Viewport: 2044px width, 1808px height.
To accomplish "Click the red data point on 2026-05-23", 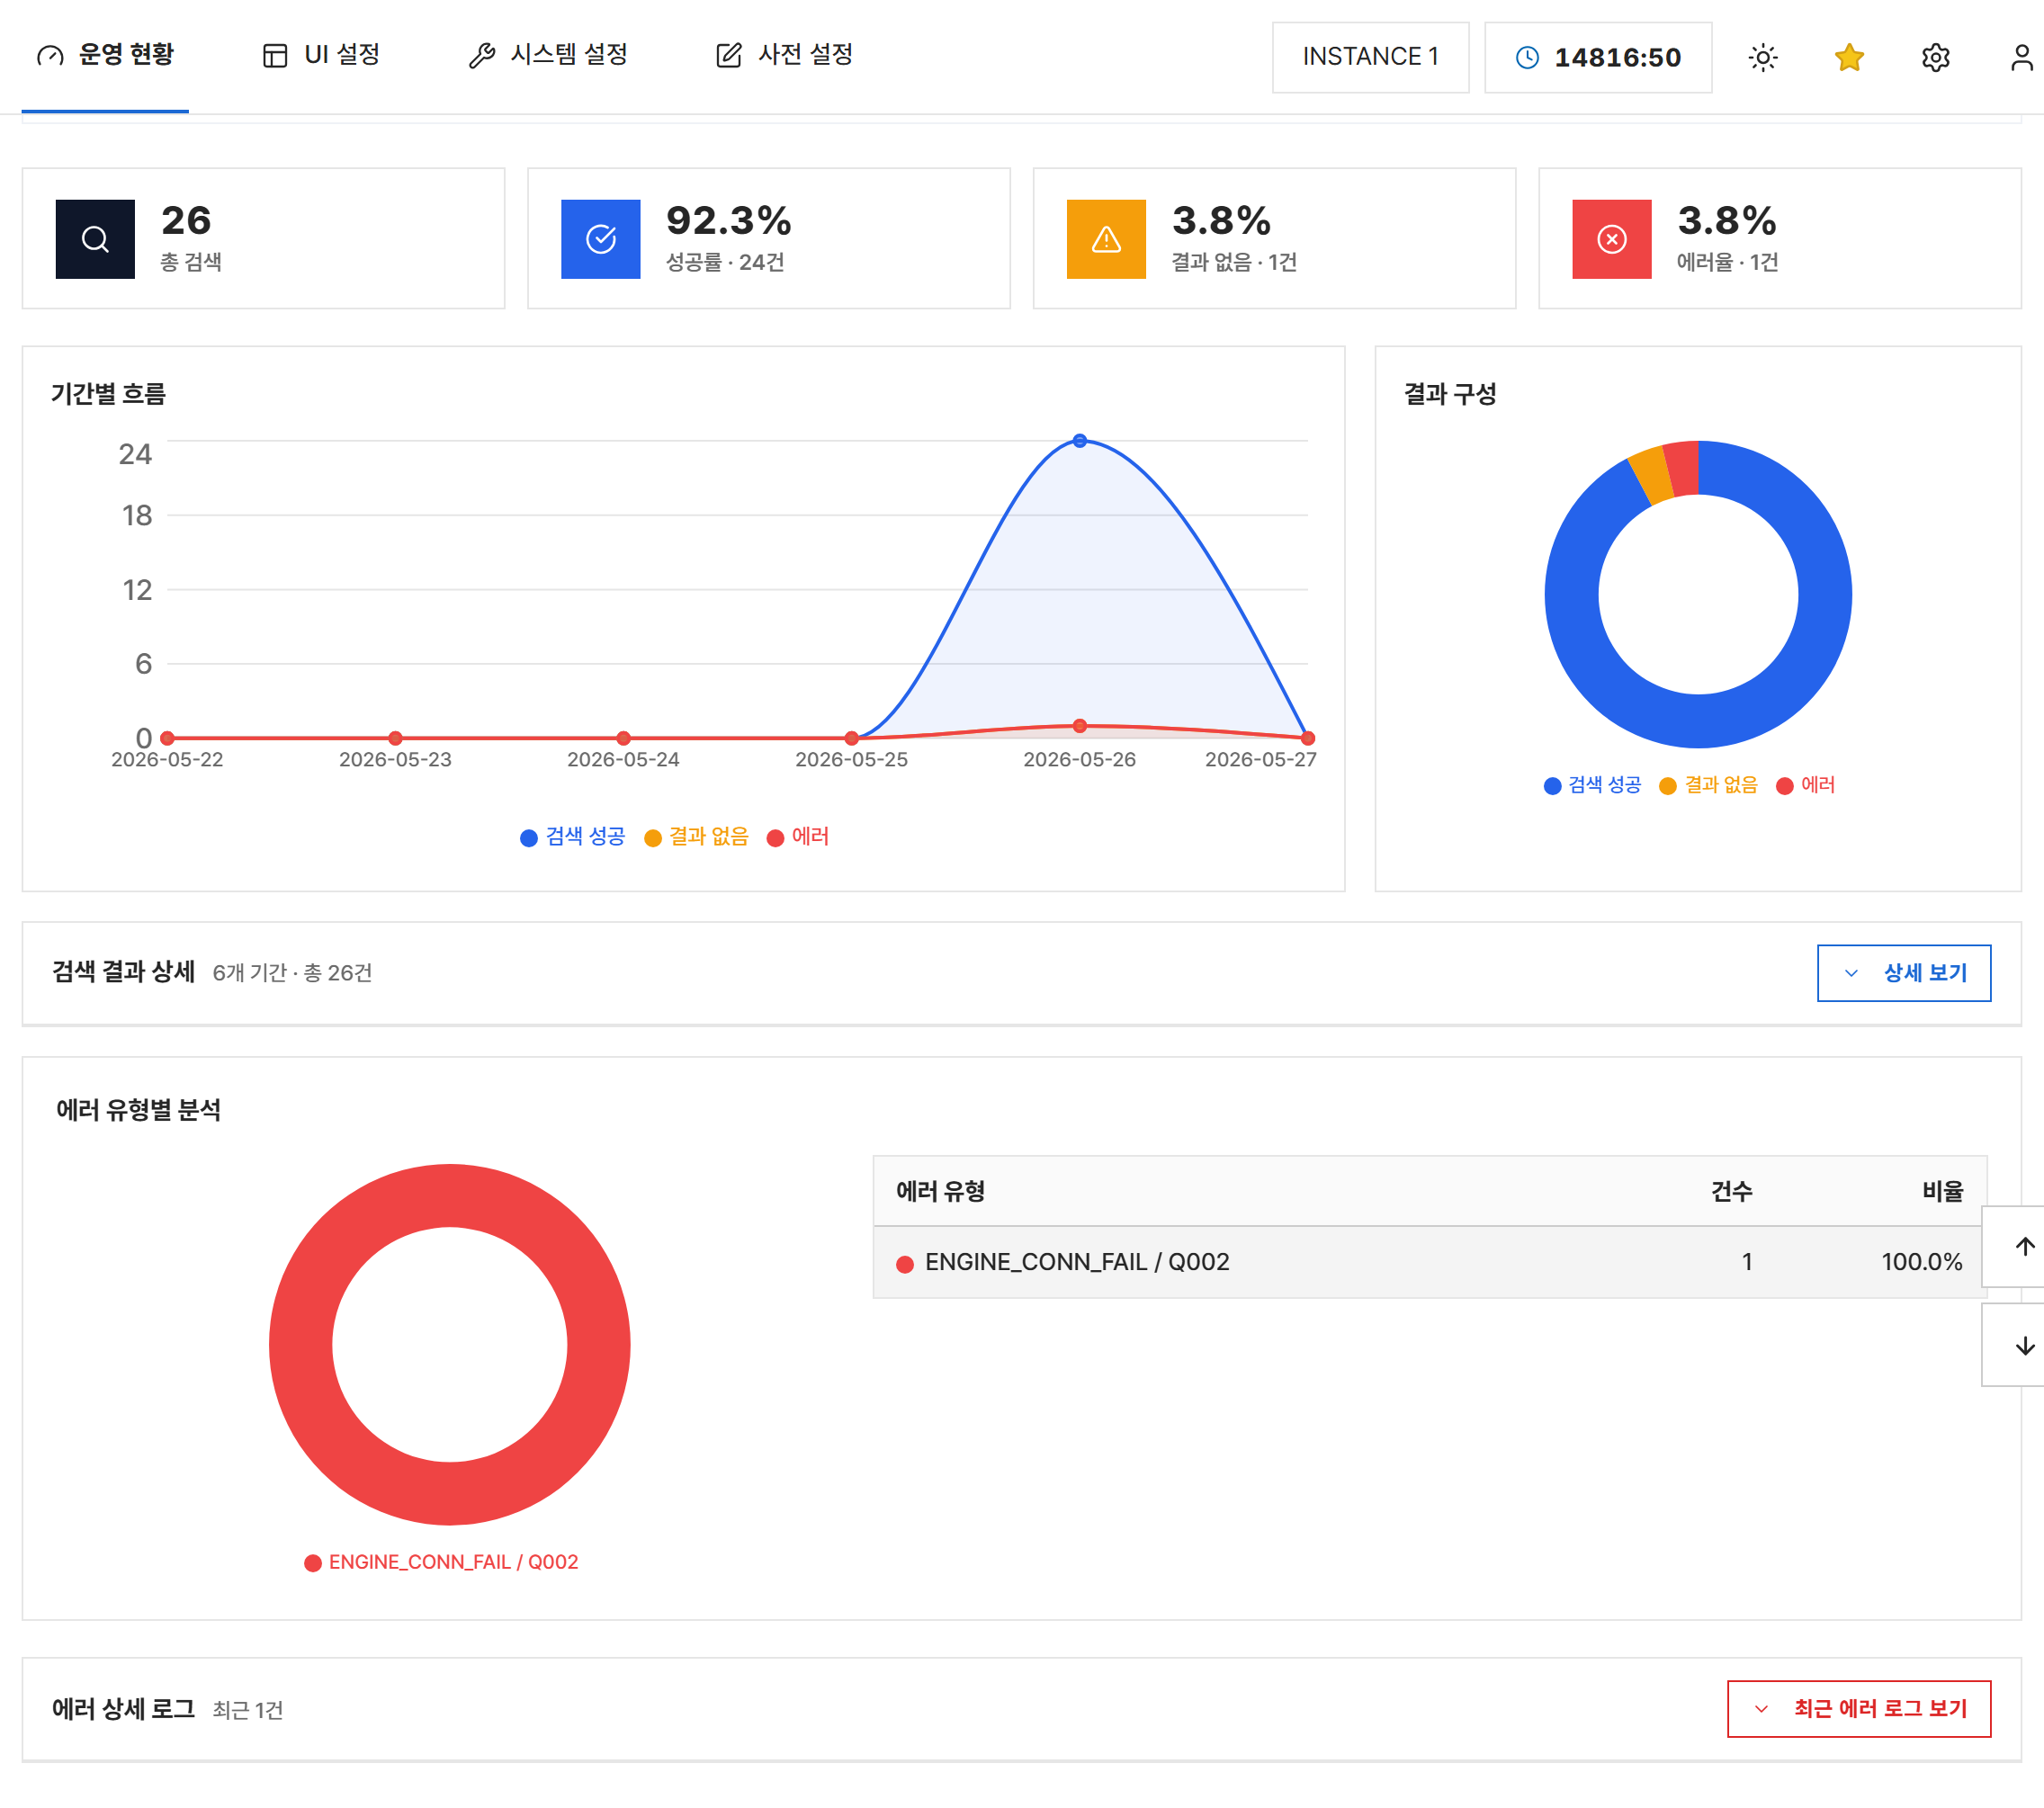I will [395, 738].
